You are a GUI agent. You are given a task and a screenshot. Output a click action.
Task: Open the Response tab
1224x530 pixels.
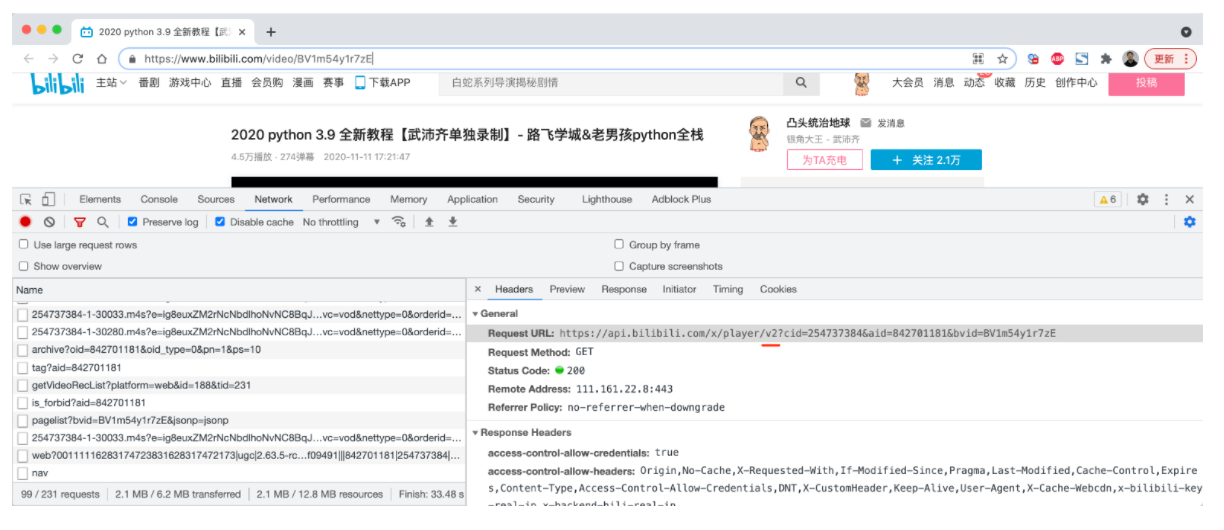[x=624, y=289]
